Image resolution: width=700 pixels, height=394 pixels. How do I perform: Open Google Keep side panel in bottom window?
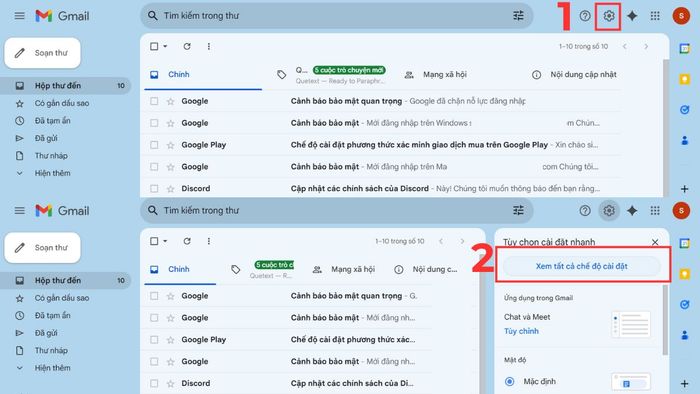point(684,274)
